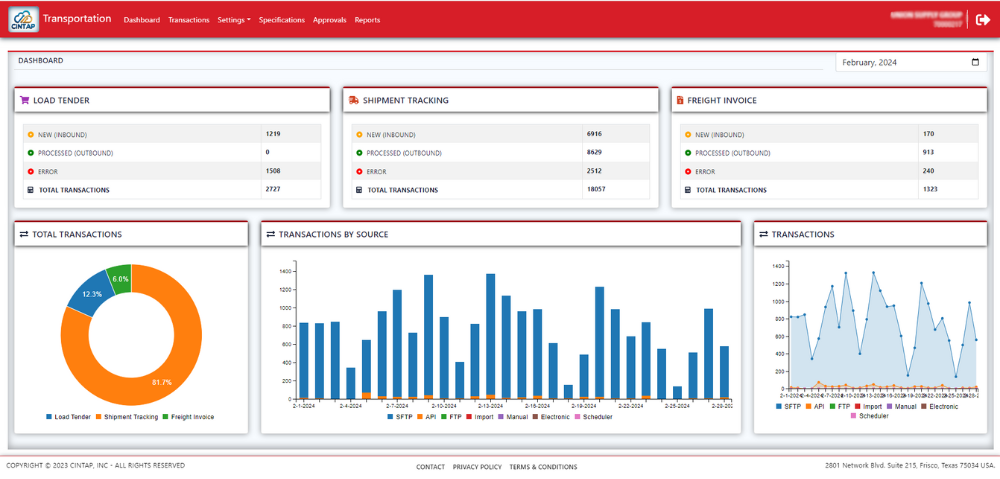Click Shipment Tracking NEW (INBOUND) orange icon
Viewport: 1000px width, 479px height.
pyautogui.click(x=359, y=135)
